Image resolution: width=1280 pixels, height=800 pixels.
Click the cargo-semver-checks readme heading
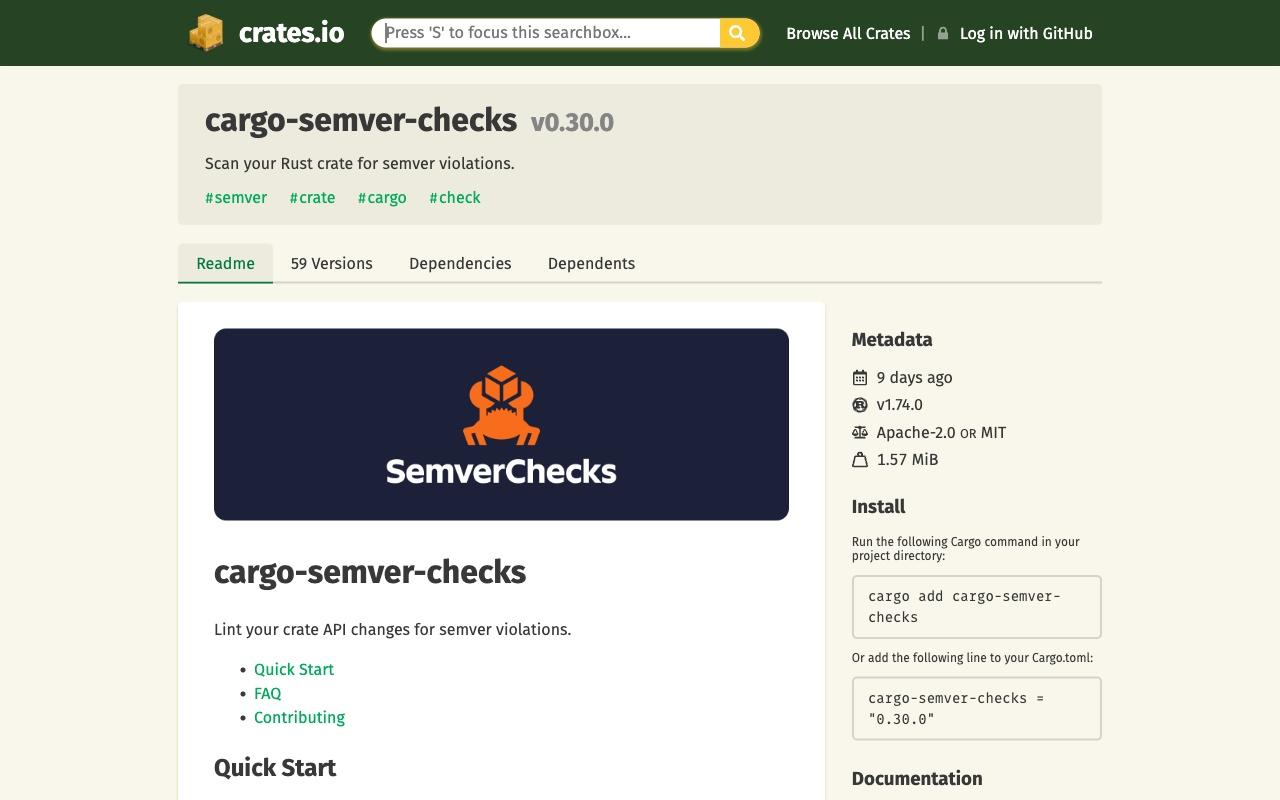370,572
